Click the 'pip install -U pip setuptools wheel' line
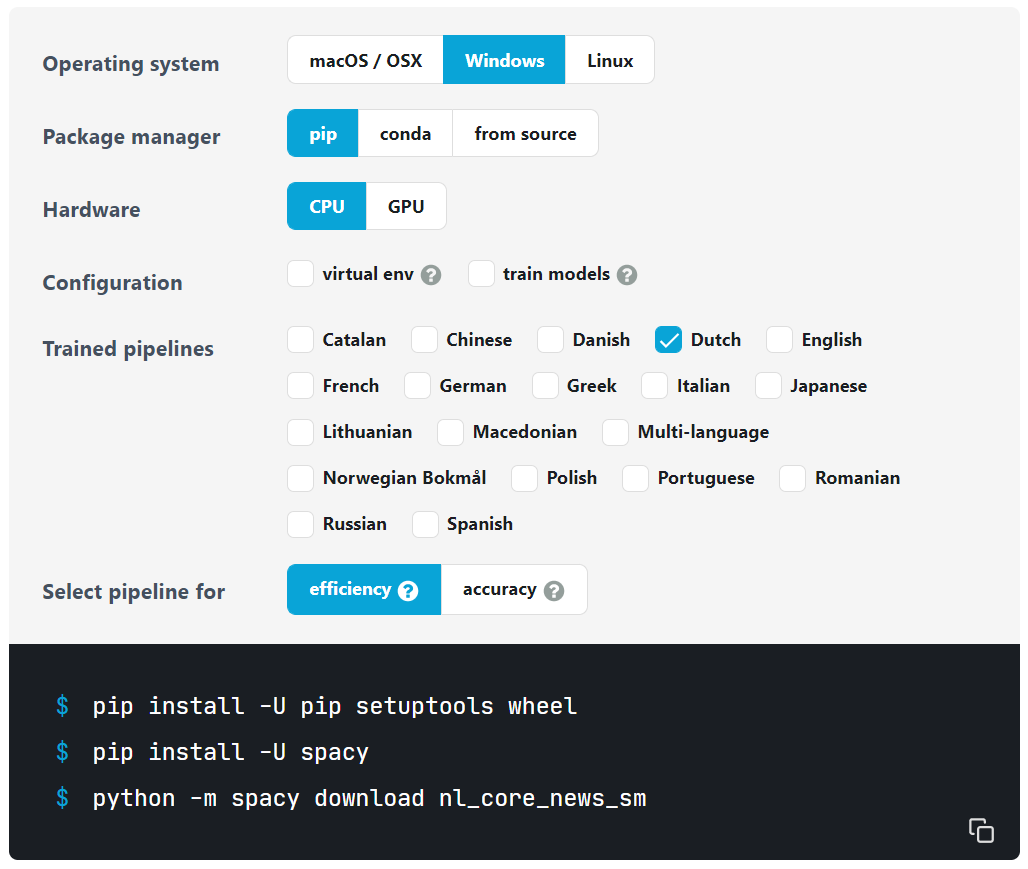This screenshot has height=869, width=1028. [x=334, y=706]
